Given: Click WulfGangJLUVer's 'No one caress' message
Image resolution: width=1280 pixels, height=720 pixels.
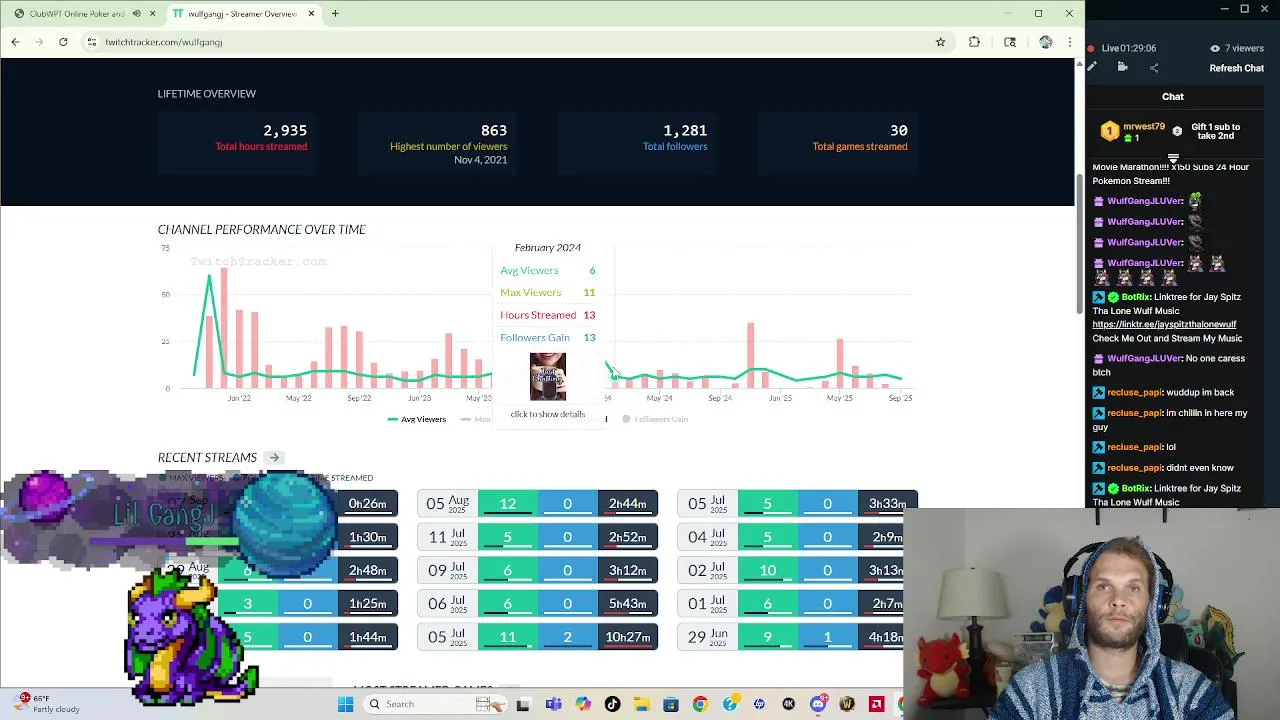Looking at the screenshot, I should click(x=1169, y=364).
